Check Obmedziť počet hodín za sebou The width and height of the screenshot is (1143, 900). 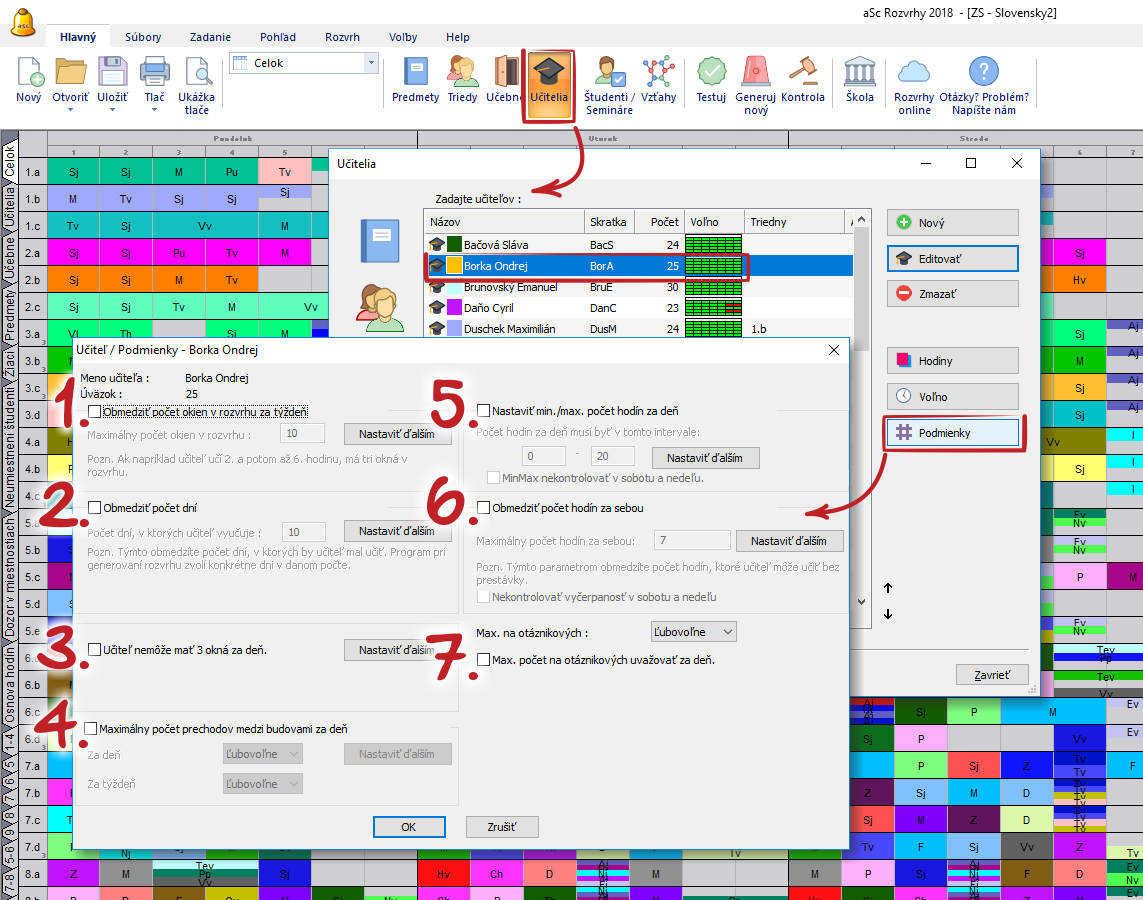485,508
